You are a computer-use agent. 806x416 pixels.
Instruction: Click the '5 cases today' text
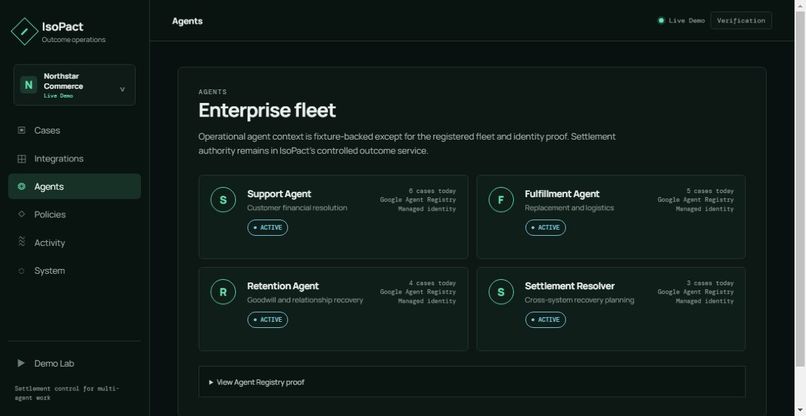point(710,191)
